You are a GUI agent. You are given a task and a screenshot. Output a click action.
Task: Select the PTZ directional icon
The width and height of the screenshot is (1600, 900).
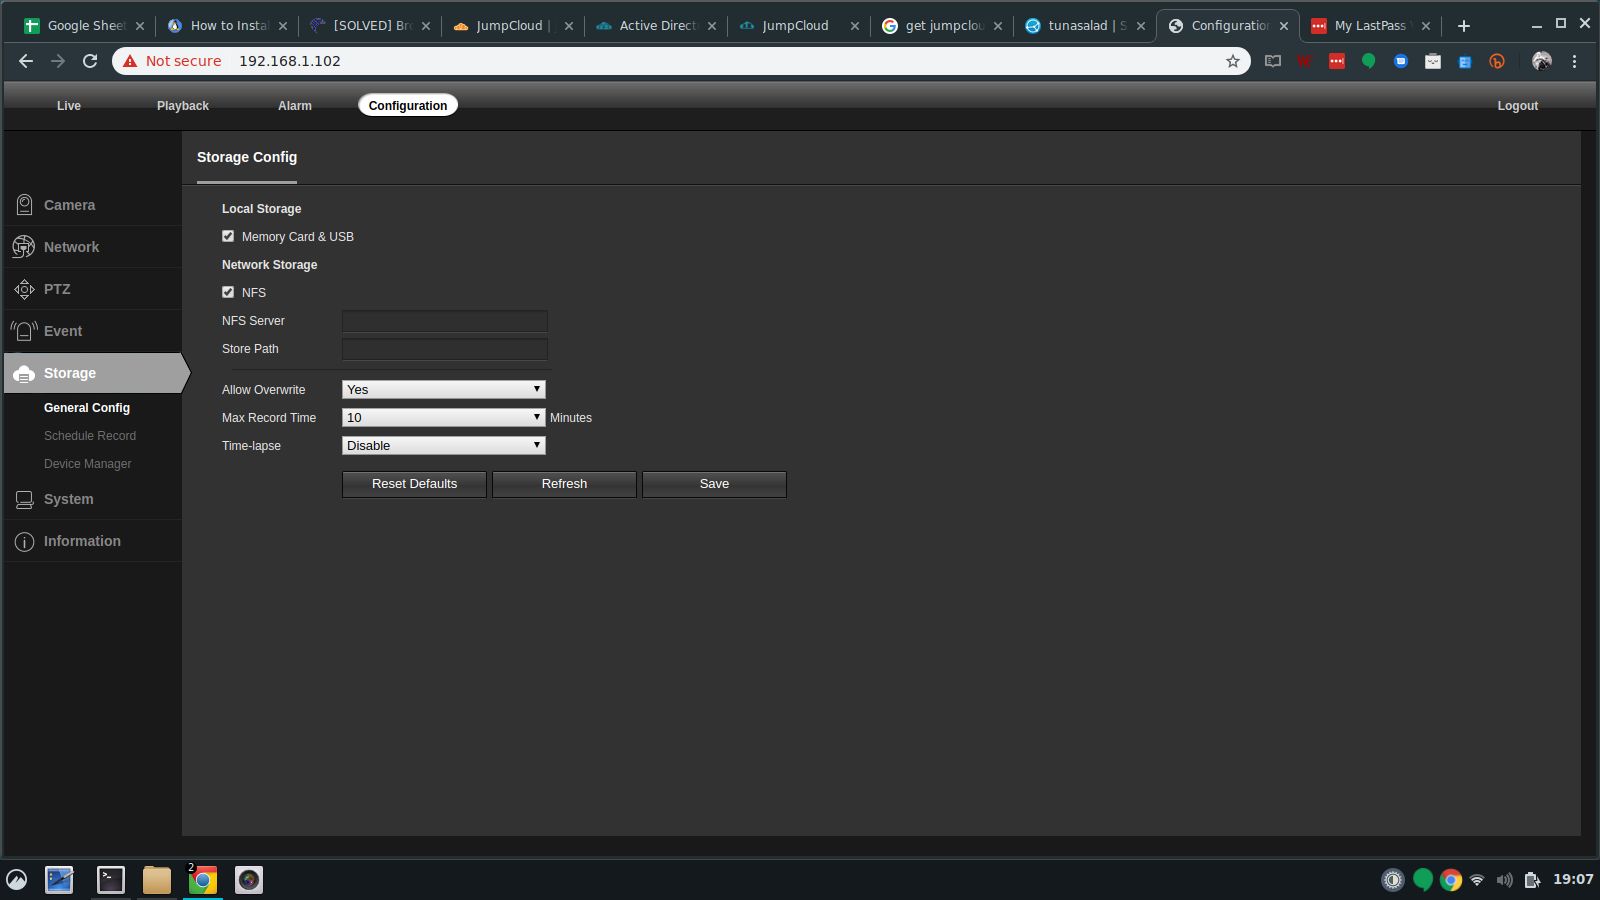coord(24,289)
